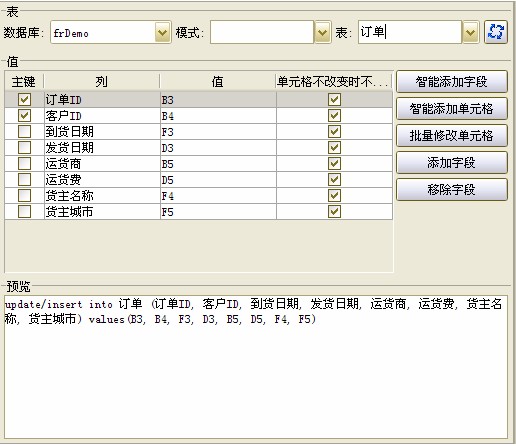516x446 pixels.
Task: Toggle unchanged-cell checkbox in 订单ID row
Action: pos(334,99)
